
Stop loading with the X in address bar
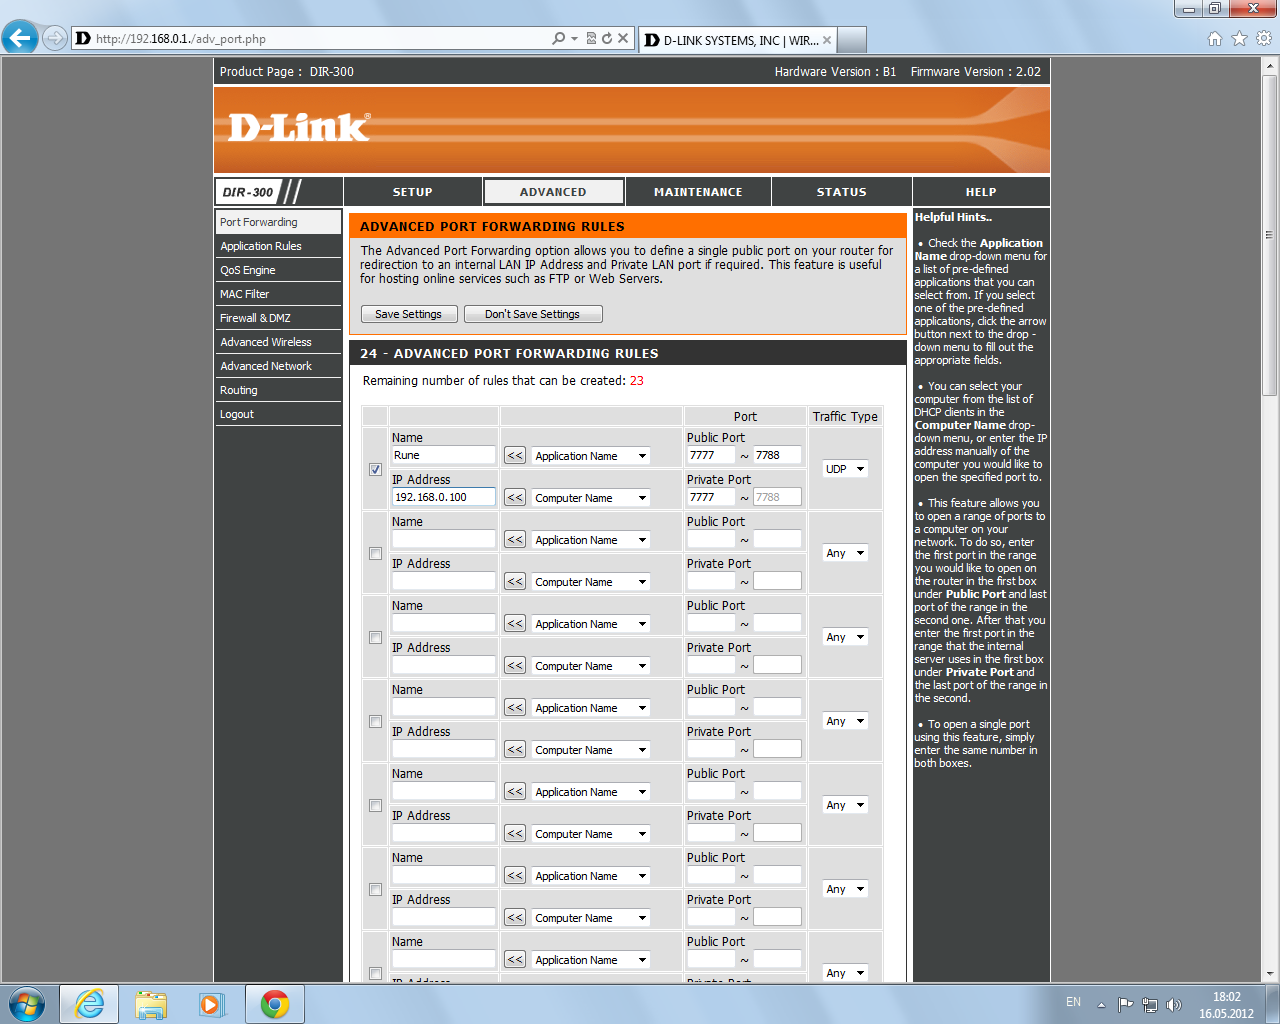click(623, 38)
